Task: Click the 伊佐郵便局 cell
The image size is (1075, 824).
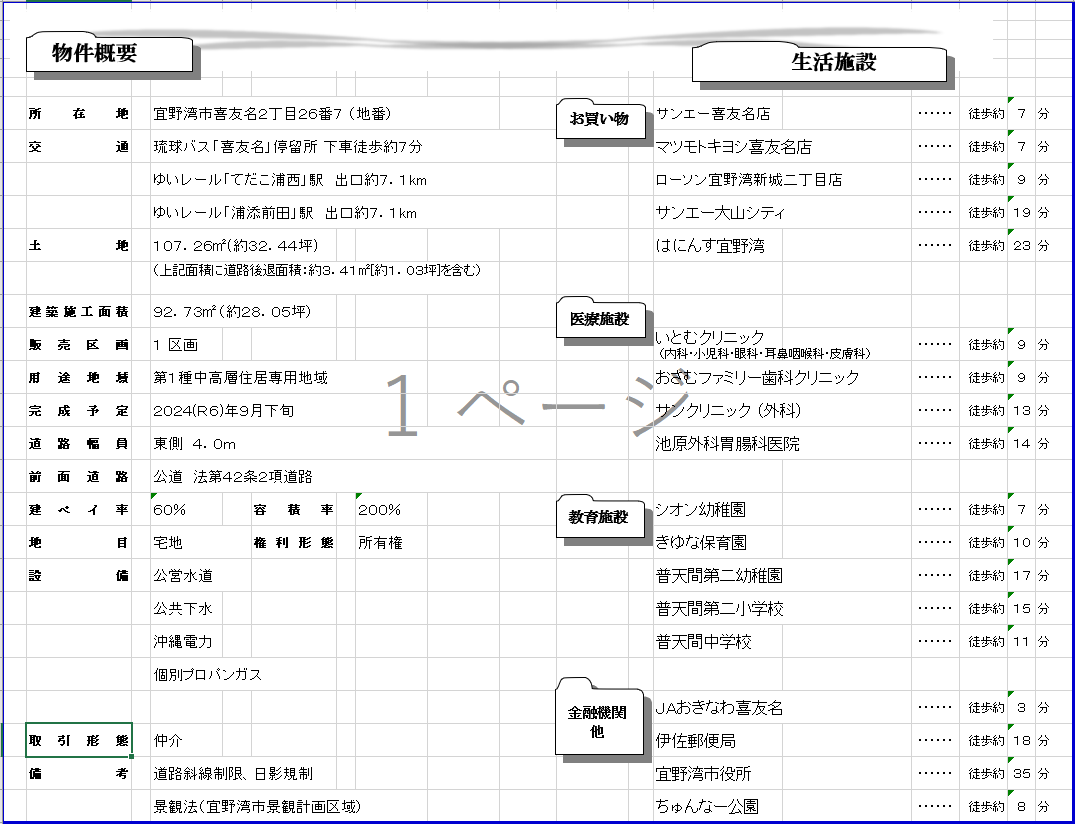Action: [x=696, y=741]
